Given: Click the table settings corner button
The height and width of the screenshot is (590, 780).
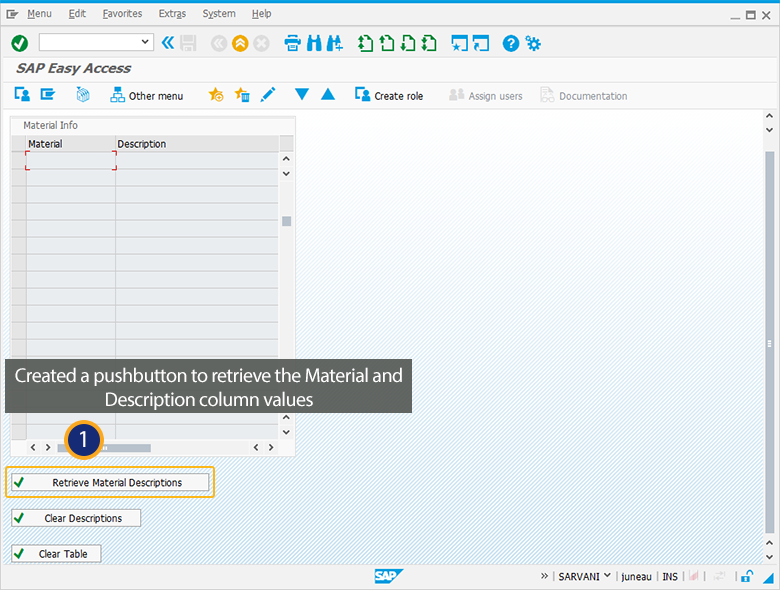Looking at the screenshot, I should 287,144.
